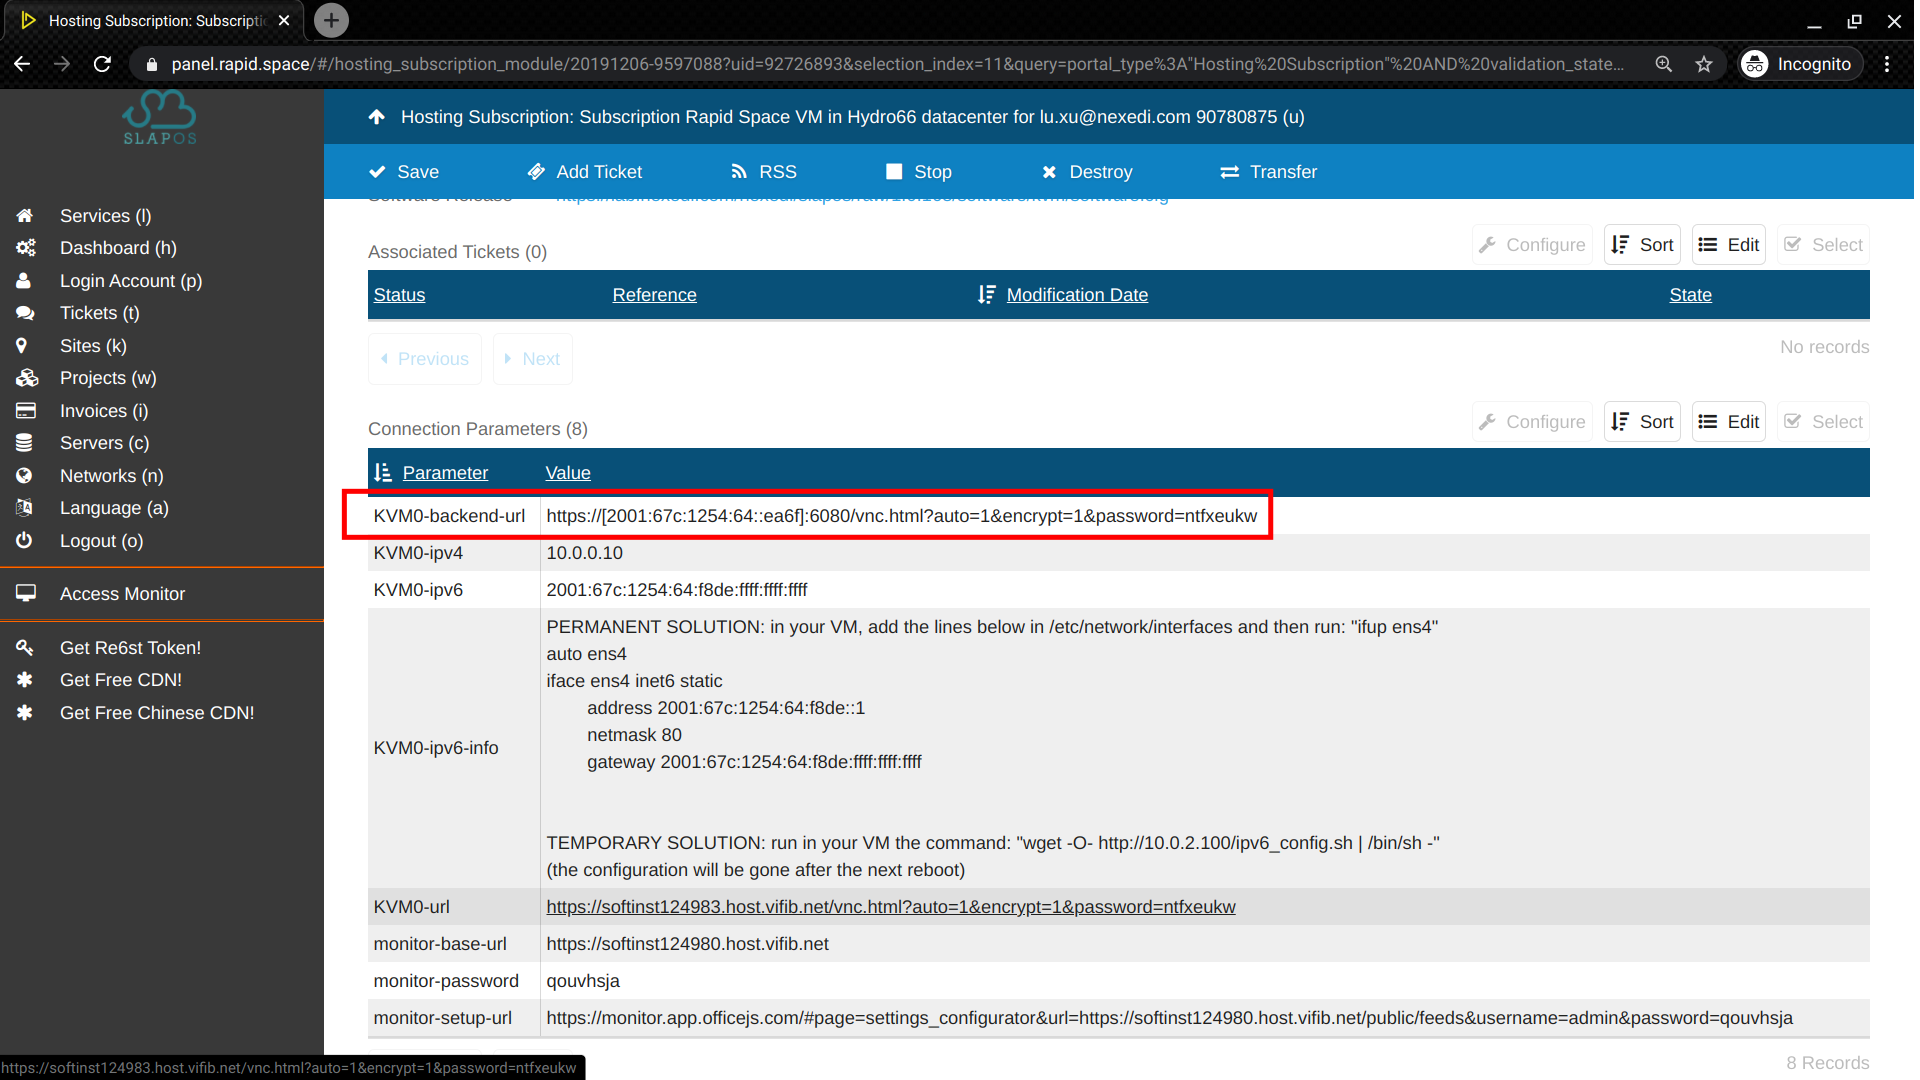Click the KVM0-ipv4 value 10.0.0.10
Screen dimensions: 1920x1080
pyautogui.click(x=584, y=553)
